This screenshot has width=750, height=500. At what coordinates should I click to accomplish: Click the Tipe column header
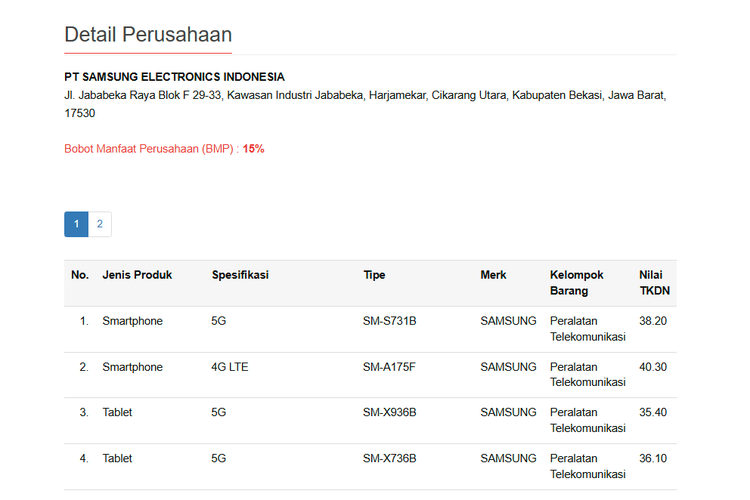click(x=375, y=275)
